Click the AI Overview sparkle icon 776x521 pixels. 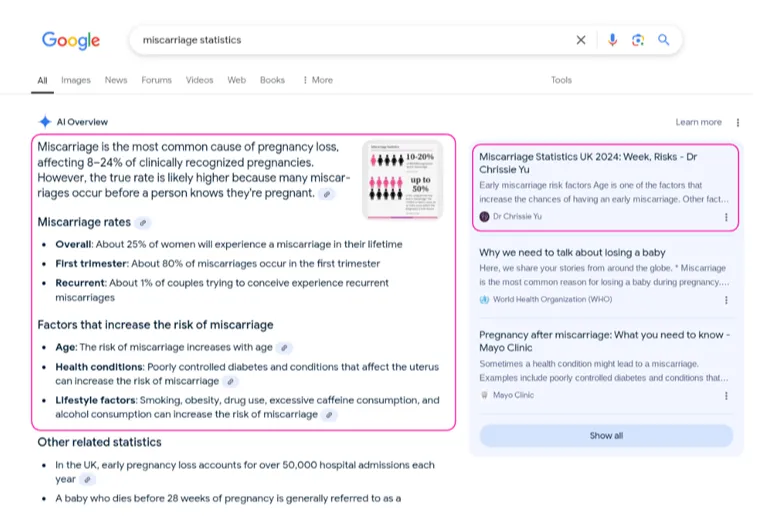click(x=45, y=122)
